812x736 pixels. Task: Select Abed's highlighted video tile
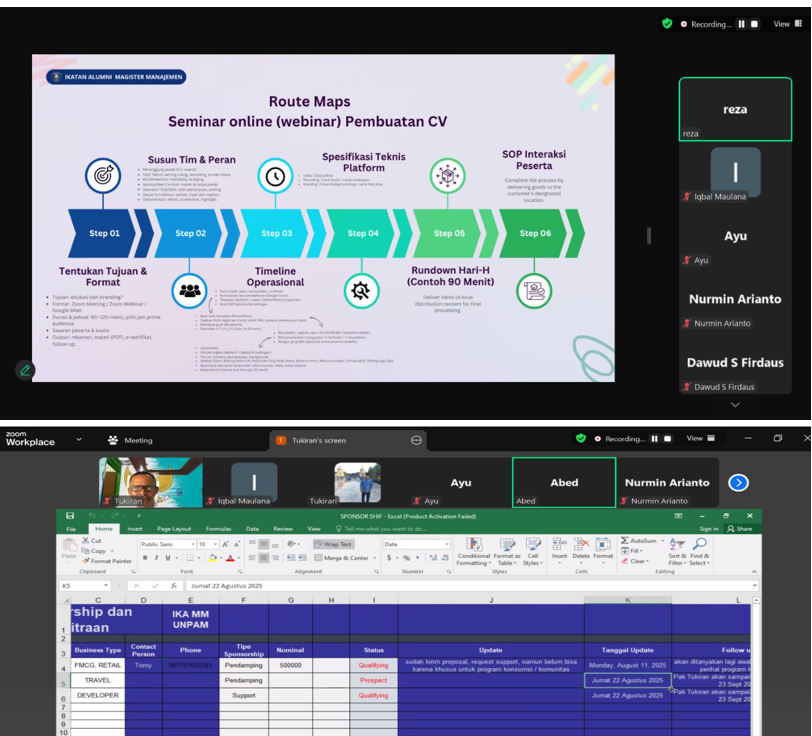click(x=564, y=482)
